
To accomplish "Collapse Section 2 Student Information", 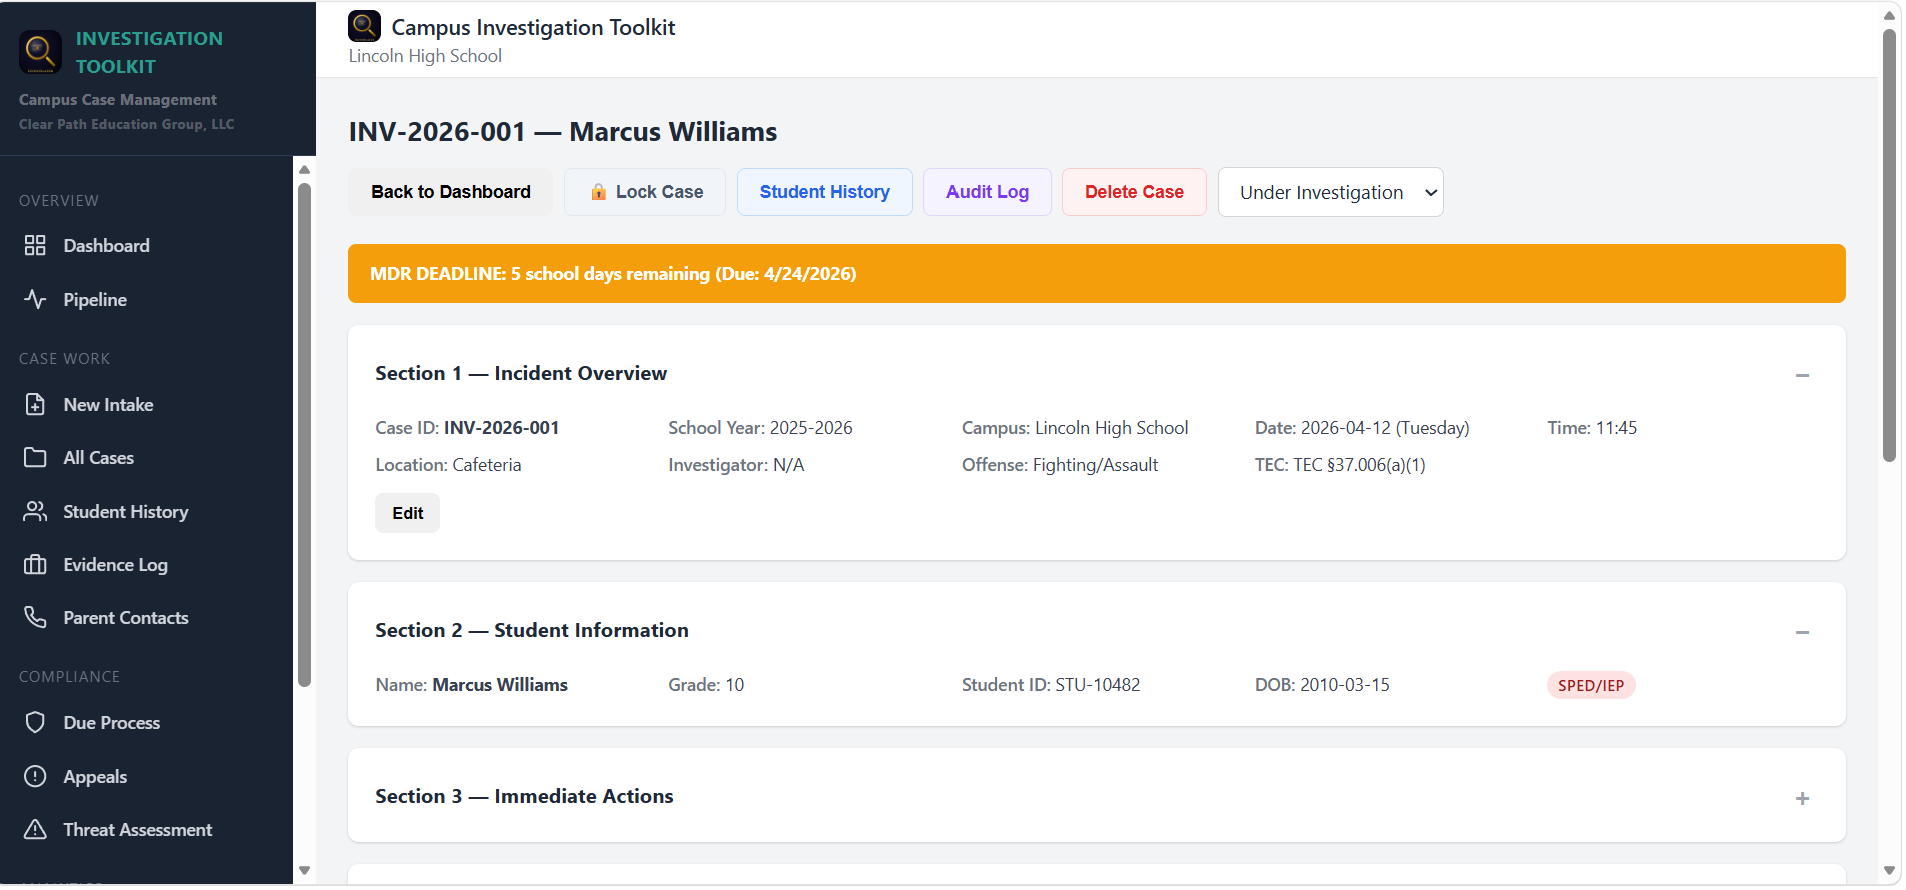I will pos(1802,632).
